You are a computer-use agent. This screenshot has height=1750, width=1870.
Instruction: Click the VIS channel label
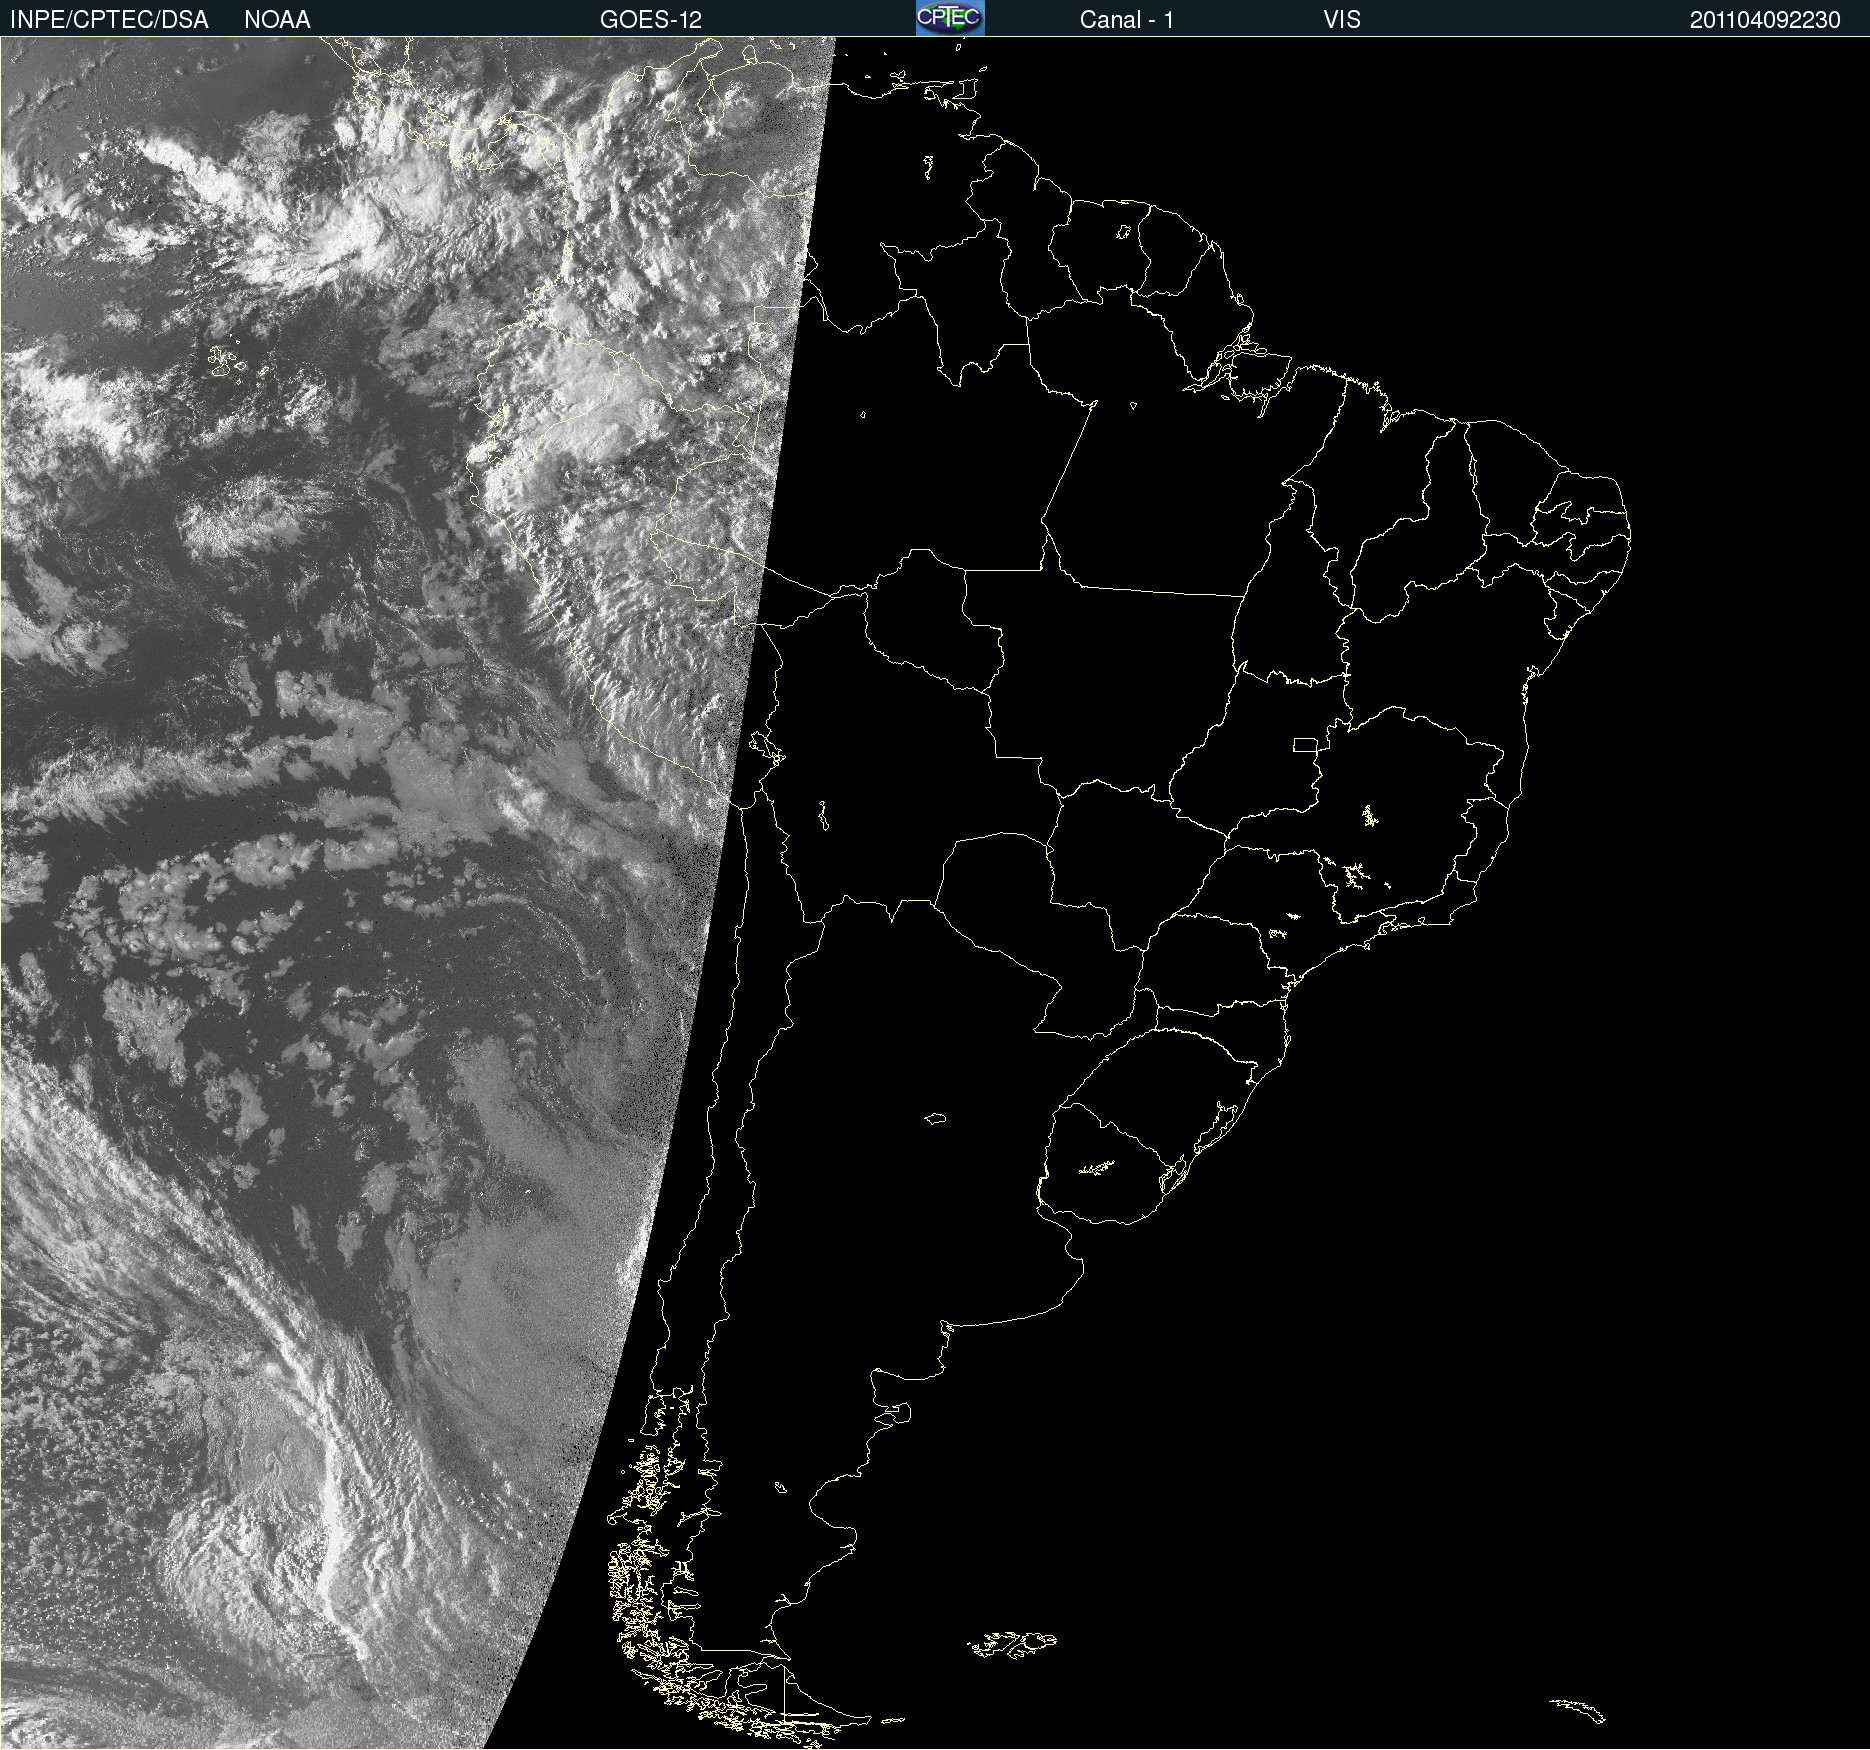[1342, 20]
